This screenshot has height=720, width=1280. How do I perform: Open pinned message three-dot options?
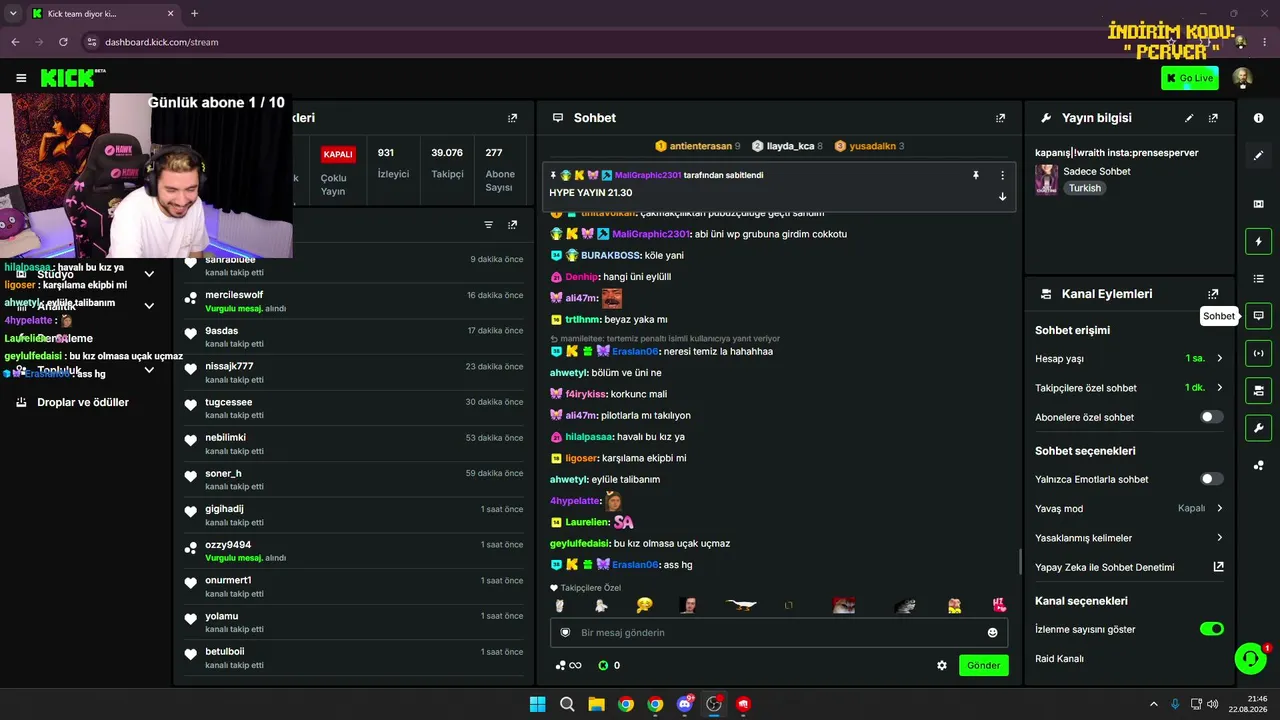point(1002,175)
